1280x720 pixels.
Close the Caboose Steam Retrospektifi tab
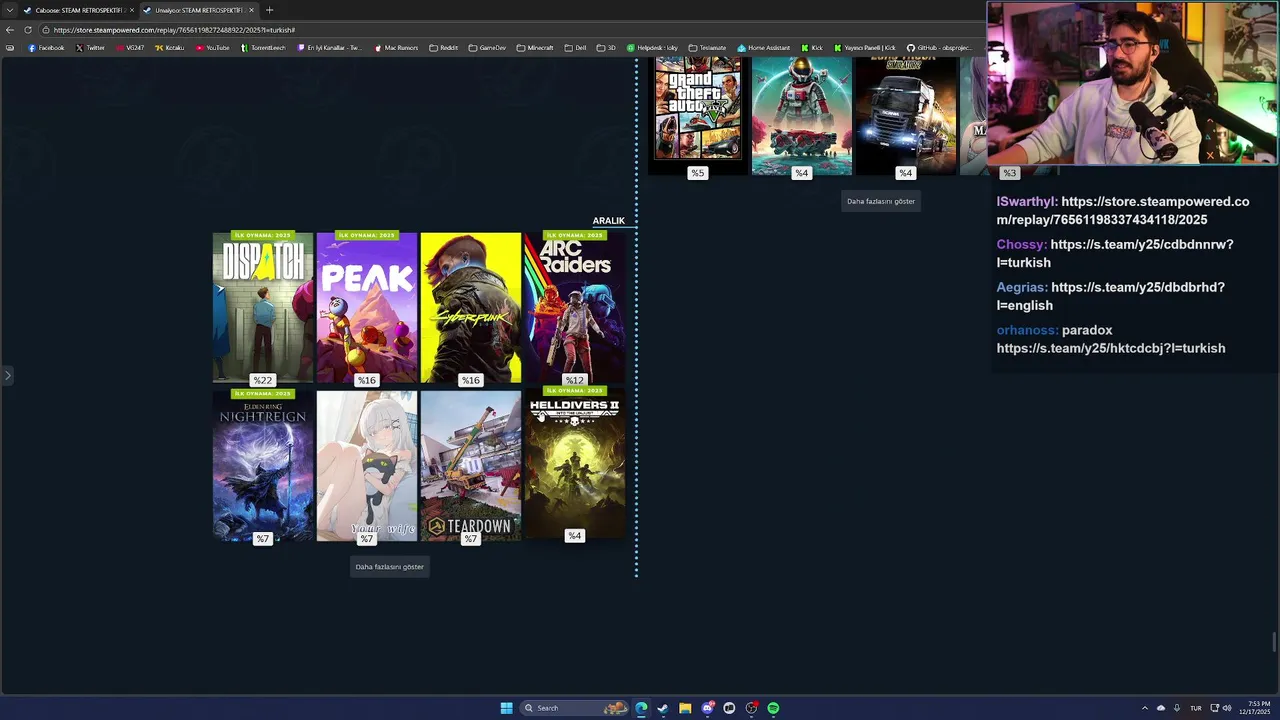tap(131, 10)
